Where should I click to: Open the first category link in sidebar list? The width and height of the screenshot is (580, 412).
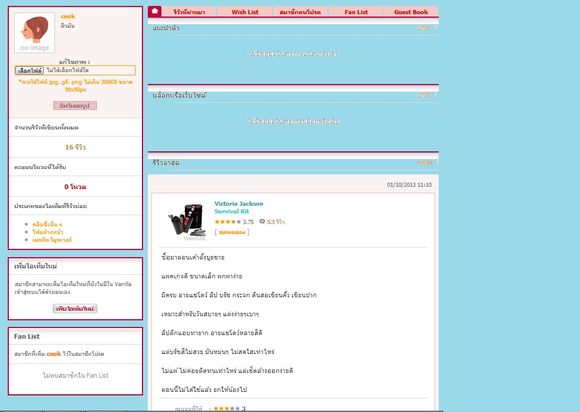pos(47,224)
